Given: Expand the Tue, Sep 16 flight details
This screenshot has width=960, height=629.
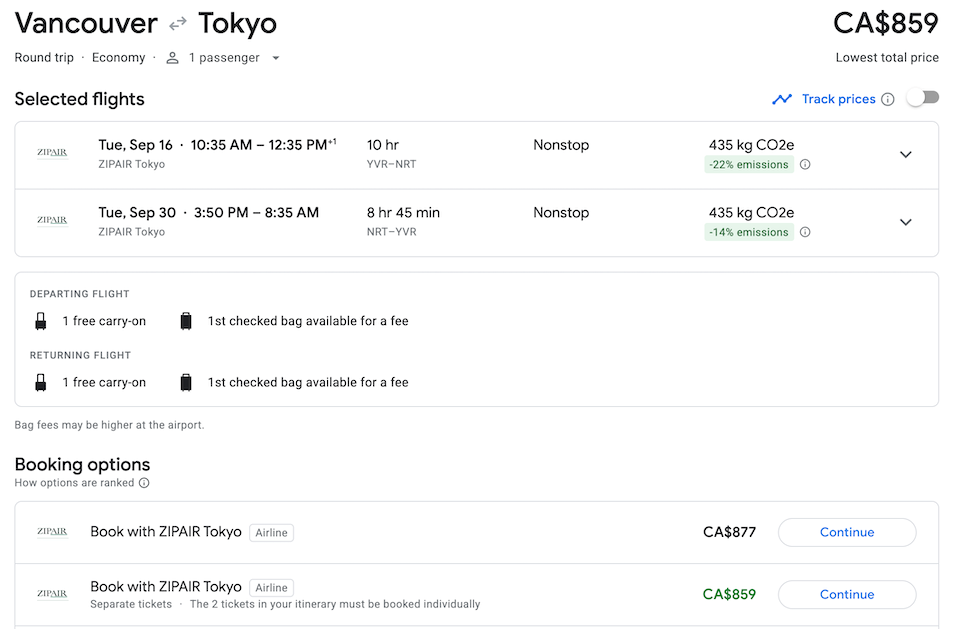Looking at the screenshot, I should (x=906, y=154).
